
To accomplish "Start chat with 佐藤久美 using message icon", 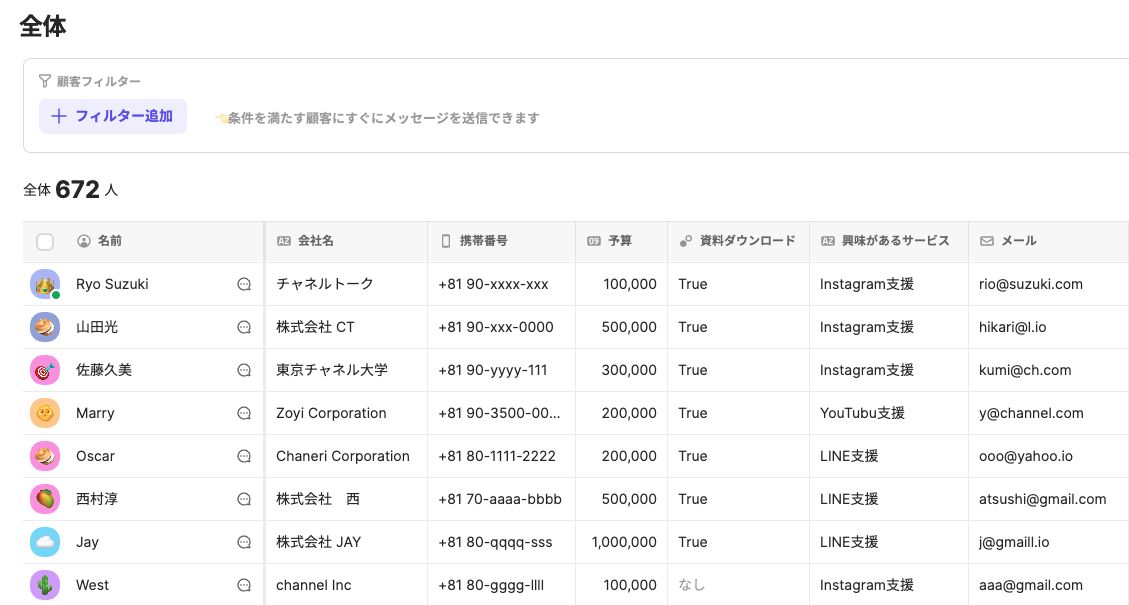I will tap(244, 370).
